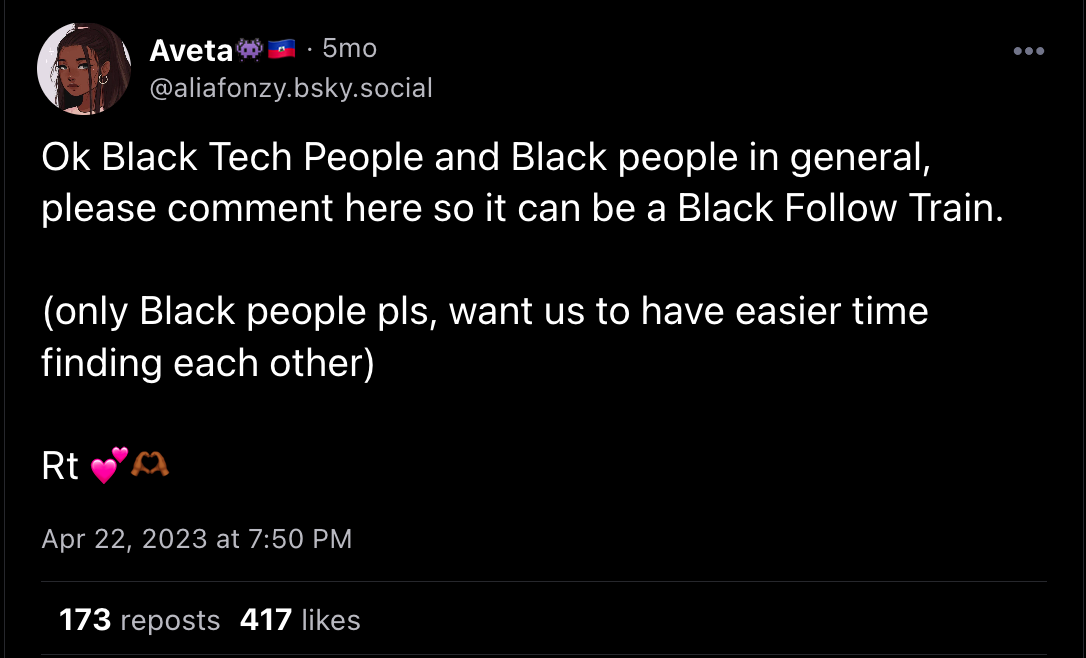
Task: Click the middle dot in the overflow icon
Action: (1028, 50)
